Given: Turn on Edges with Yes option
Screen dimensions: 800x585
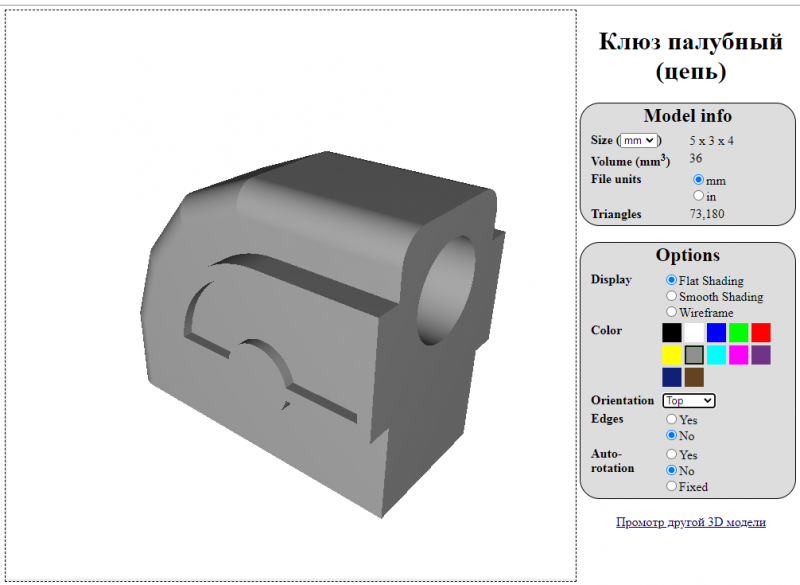Looking at the screenshot, I should (672, 420).
